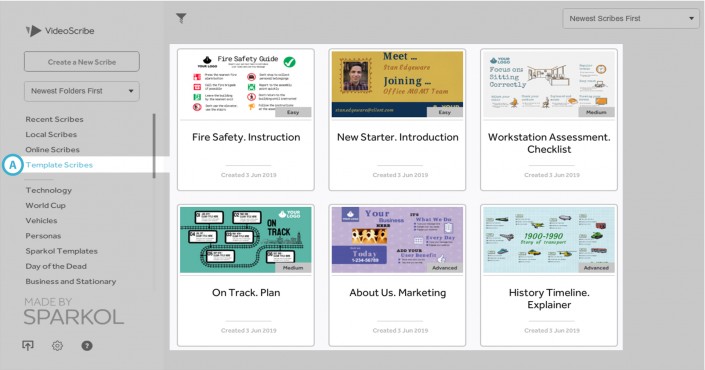
Task: Open Business and Stationary folder
Action: [71, 281]
